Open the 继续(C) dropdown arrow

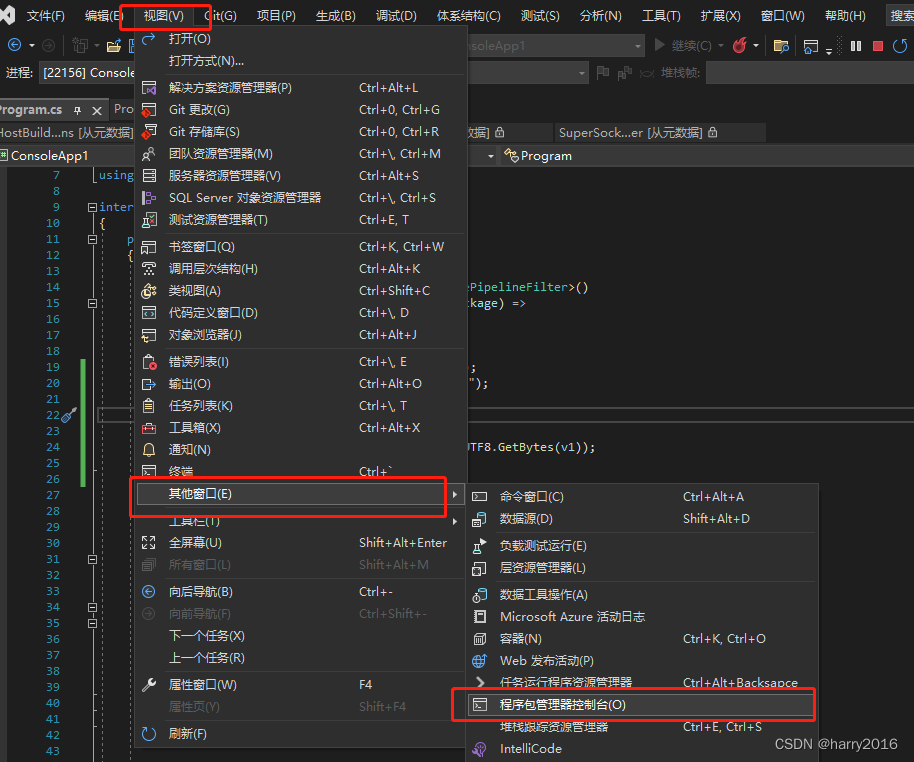[720, 45]
